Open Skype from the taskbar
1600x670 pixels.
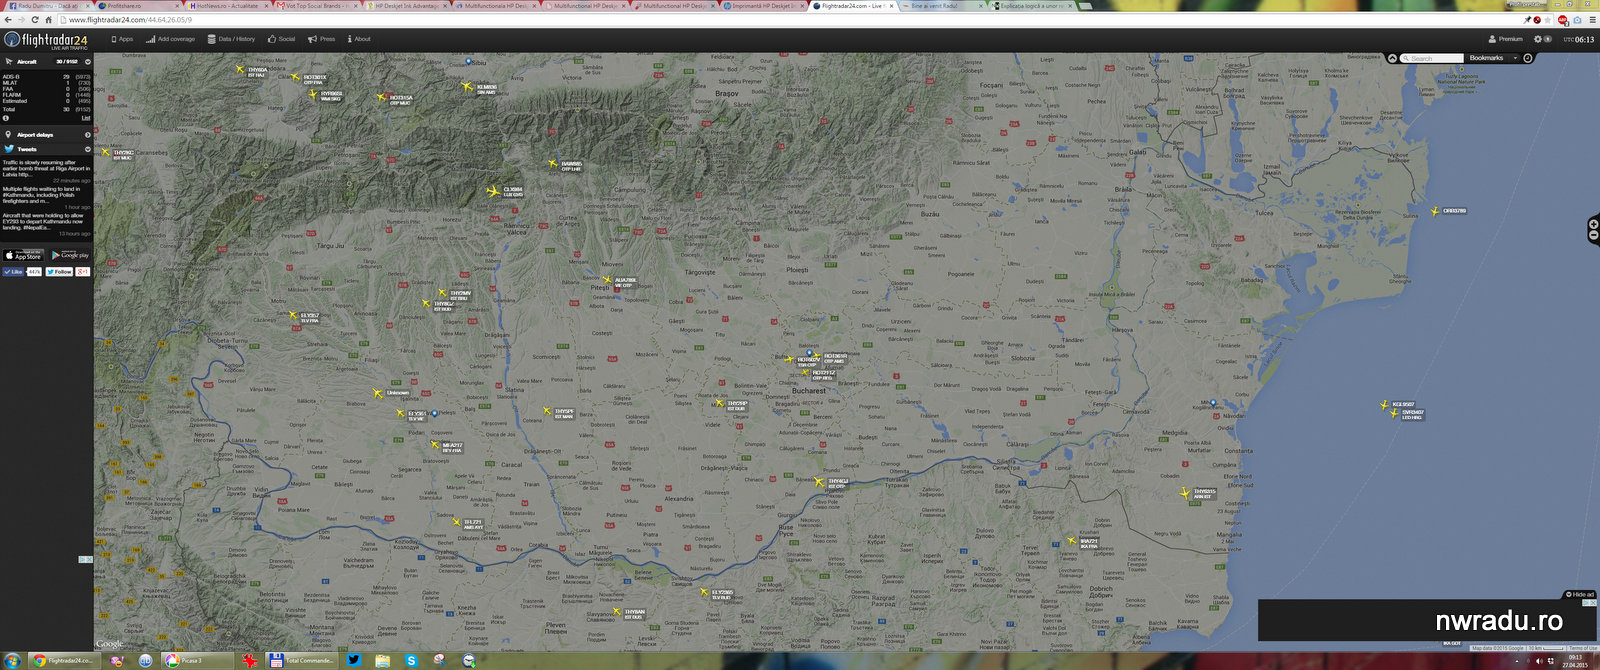[411, 660]
